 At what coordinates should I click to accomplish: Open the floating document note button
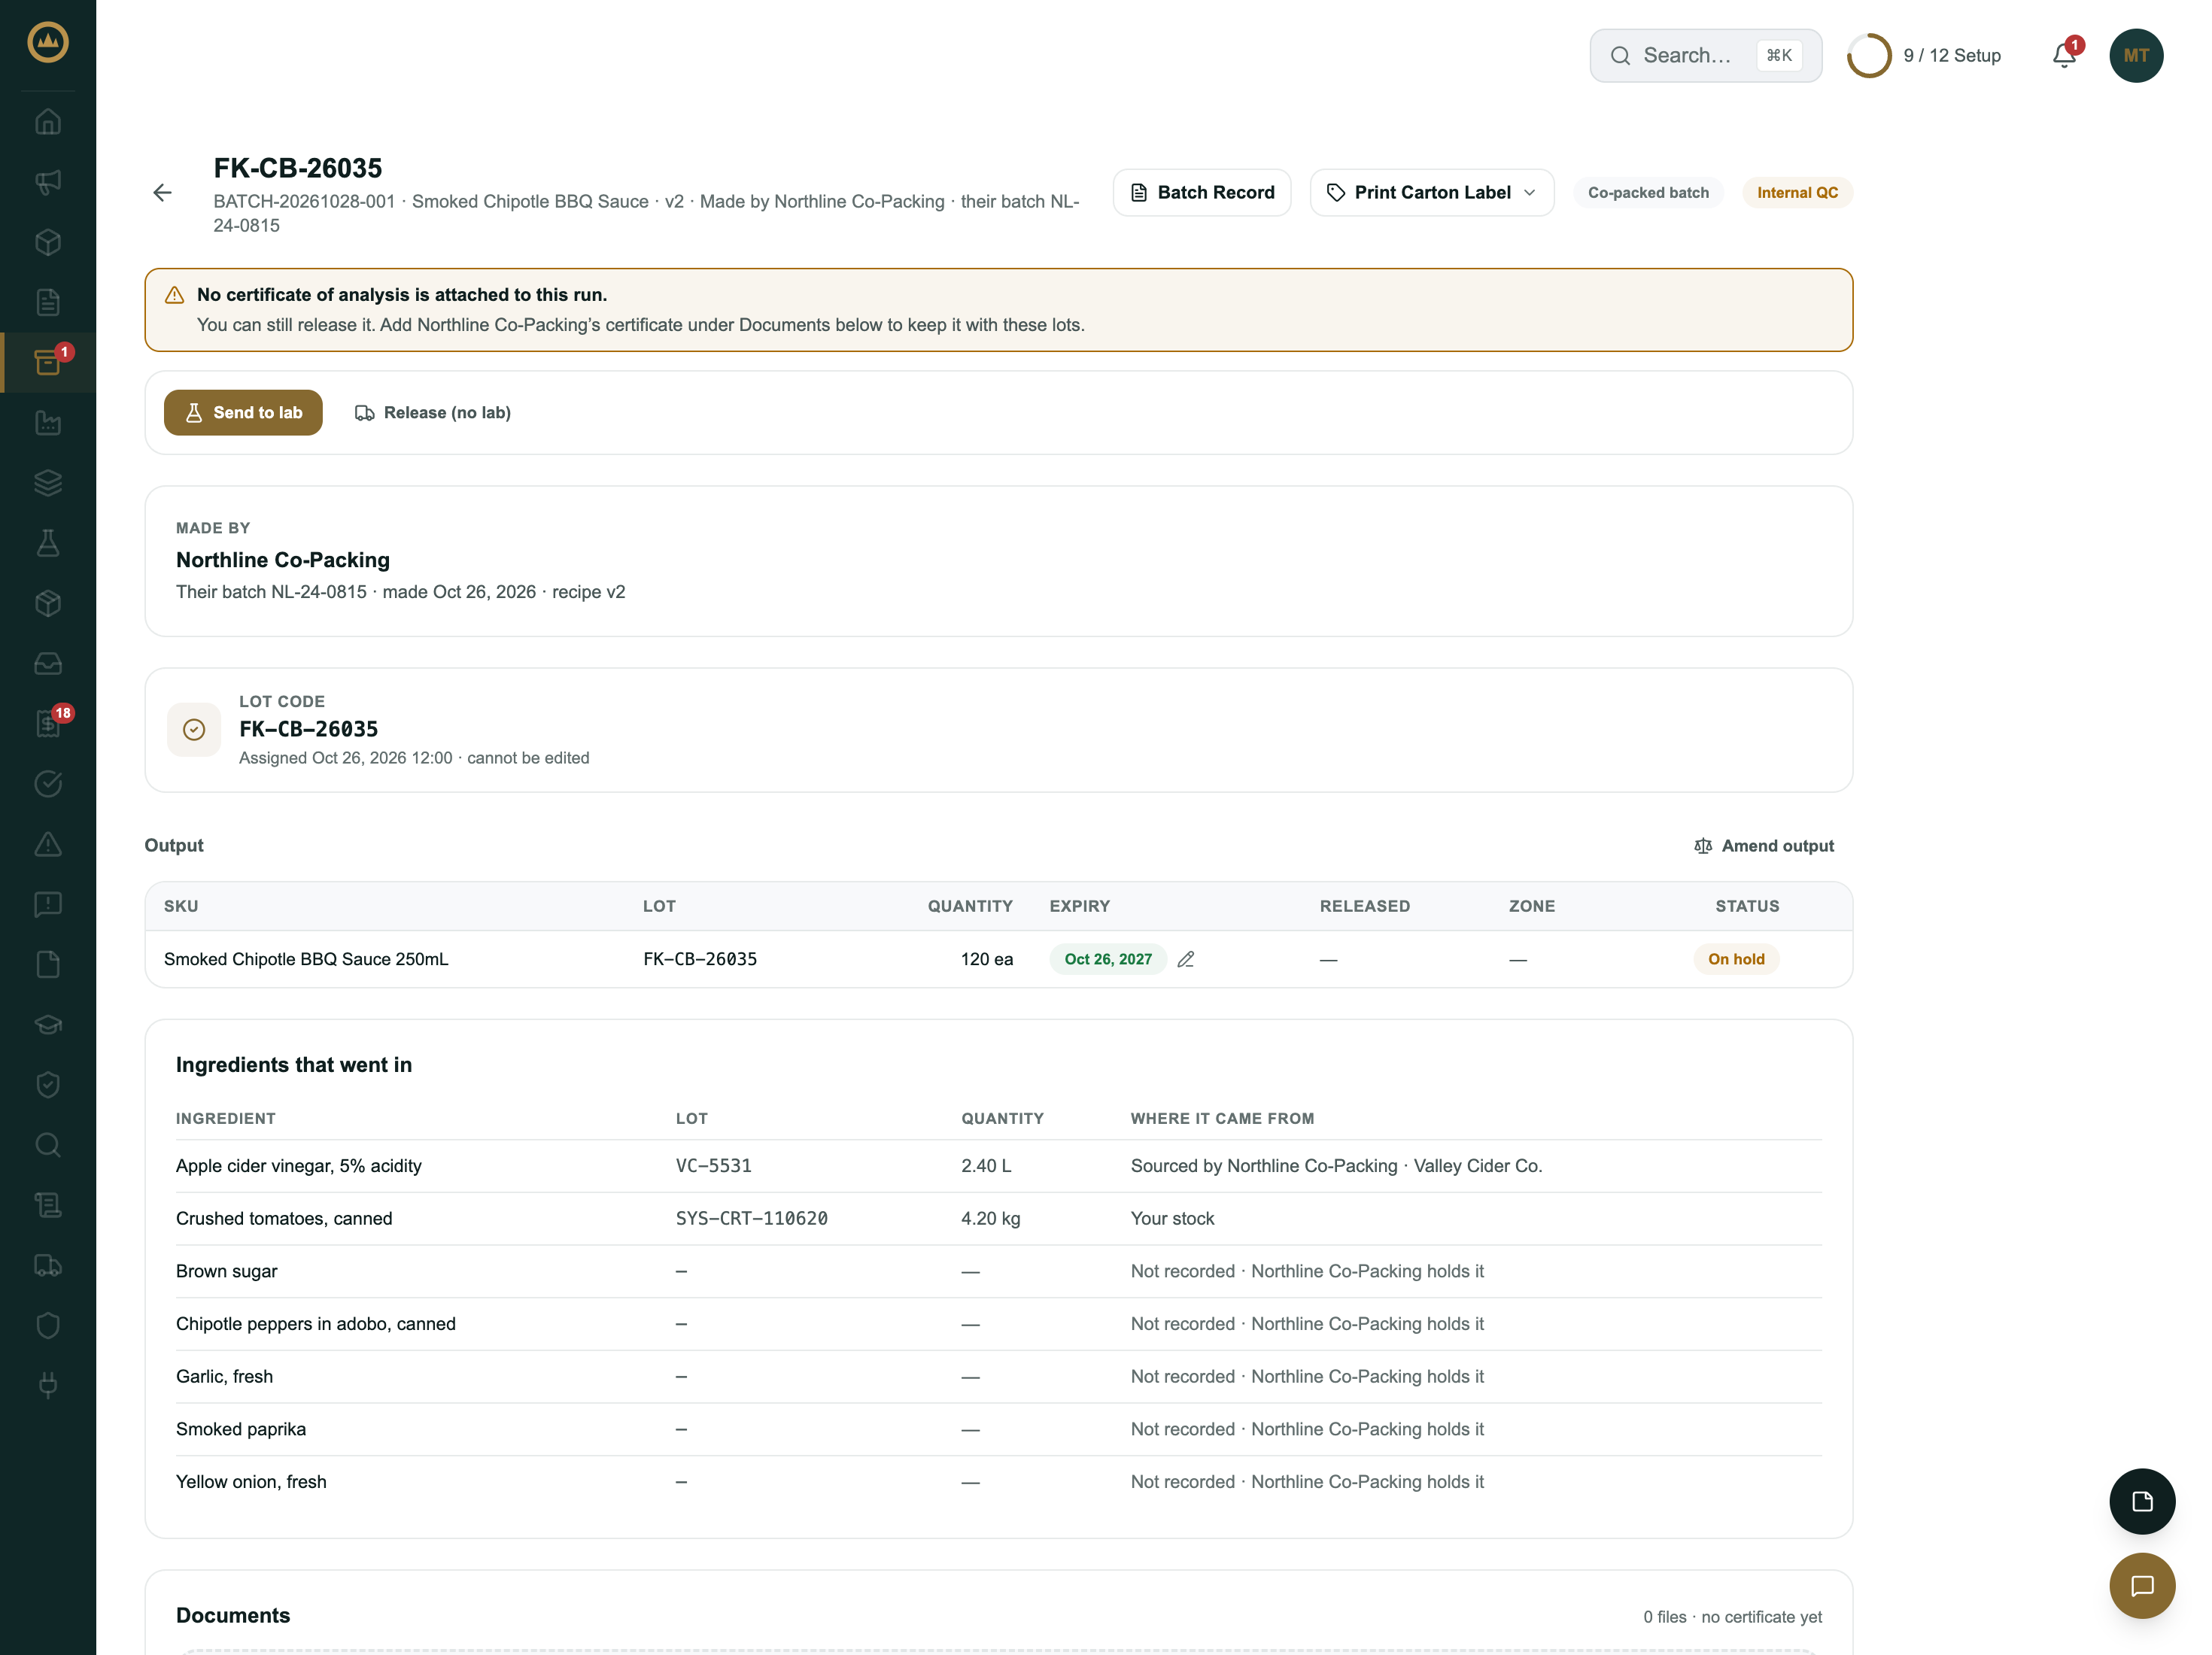click(2142, 1501)
